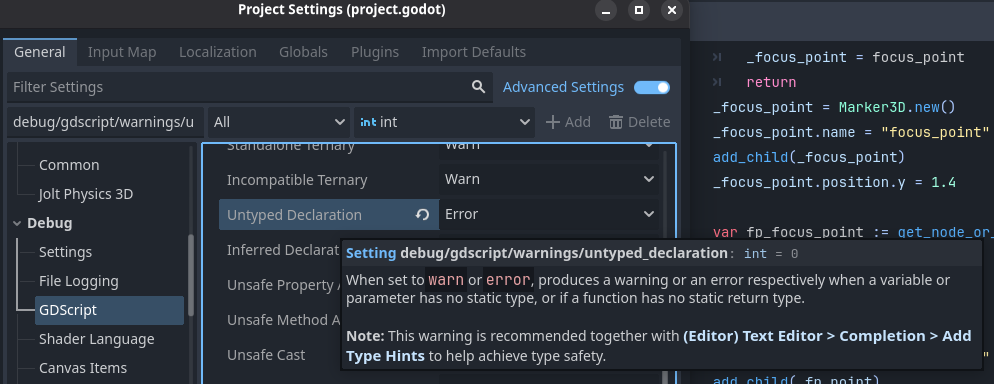This screenshot has width=994, height=384.
Task: Click the code fold marker beside the return line
Action: [717, 82]
